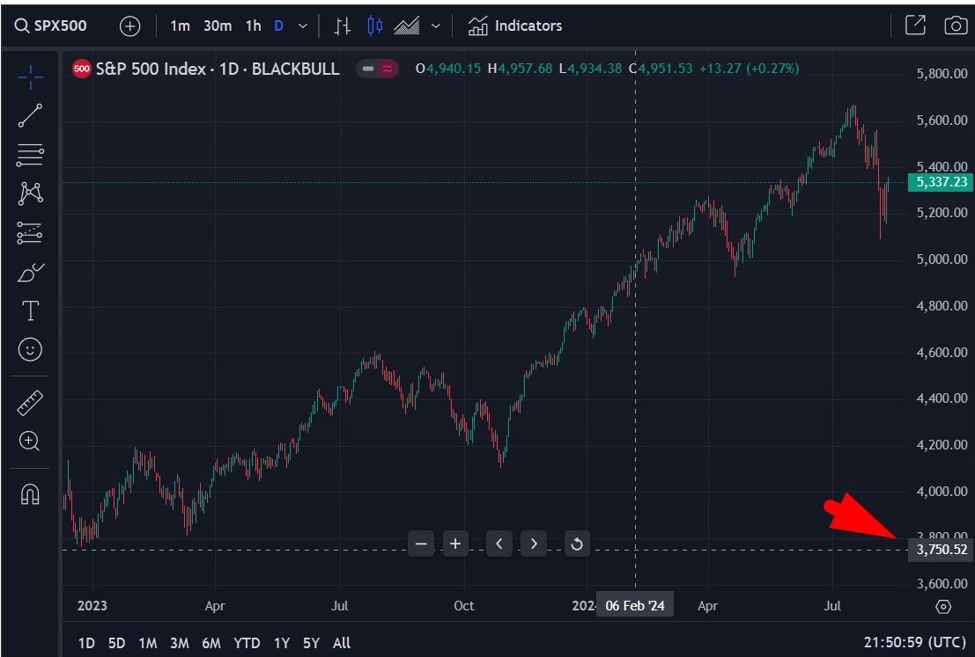975x657 pixels.
Task: Toggle the pink indicator pill beside BLACKBULL
Action: [x=389, y=70]
